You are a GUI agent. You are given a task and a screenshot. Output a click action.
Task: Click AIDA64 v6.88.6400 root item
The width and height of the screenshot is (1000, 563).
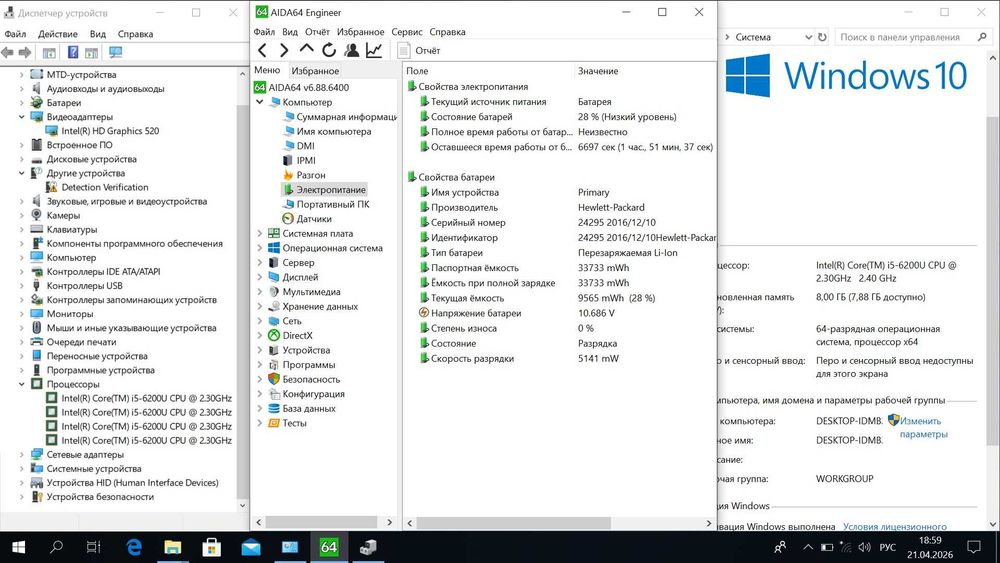(302, 87)
